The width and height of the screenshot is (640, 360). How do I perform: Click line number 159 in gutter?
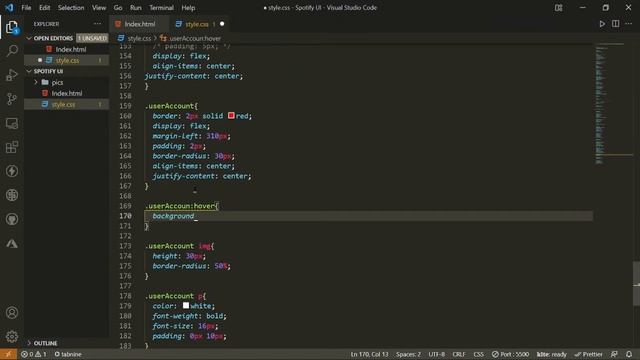click(125, 106)
